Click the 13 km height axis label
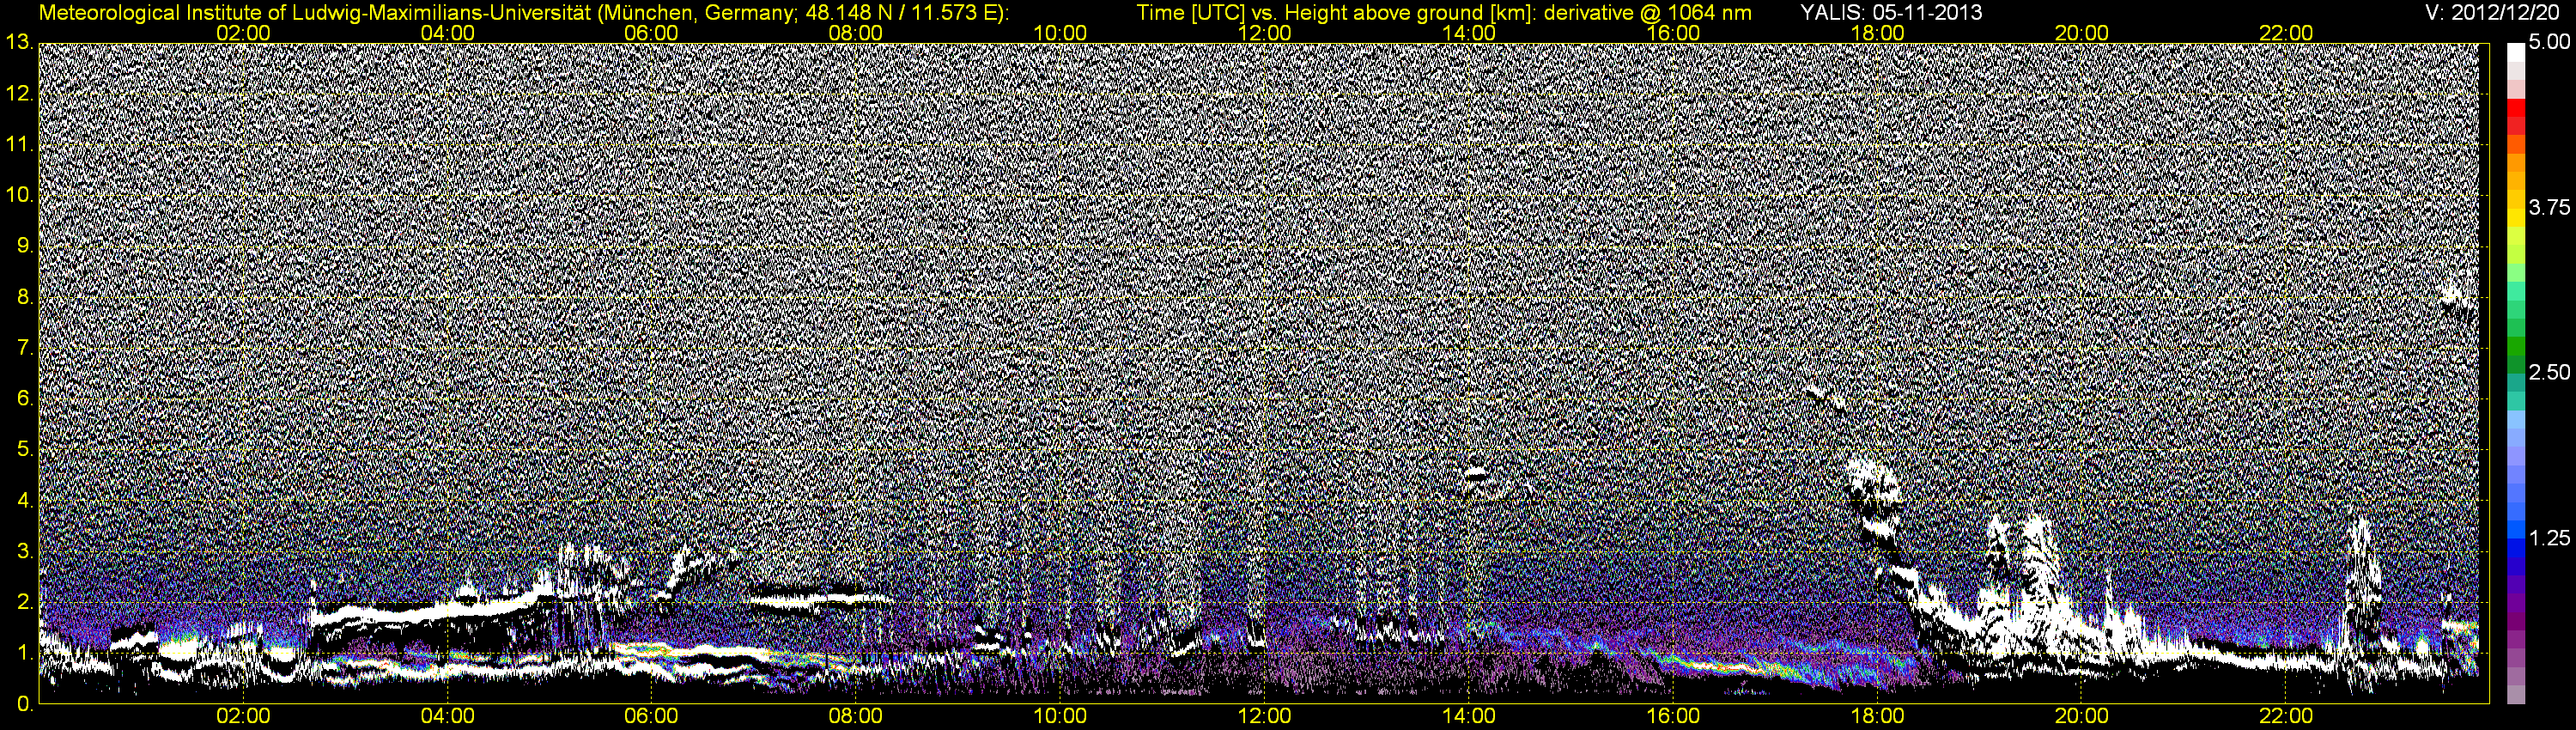 pyautogui.click(x=18, y=42)
